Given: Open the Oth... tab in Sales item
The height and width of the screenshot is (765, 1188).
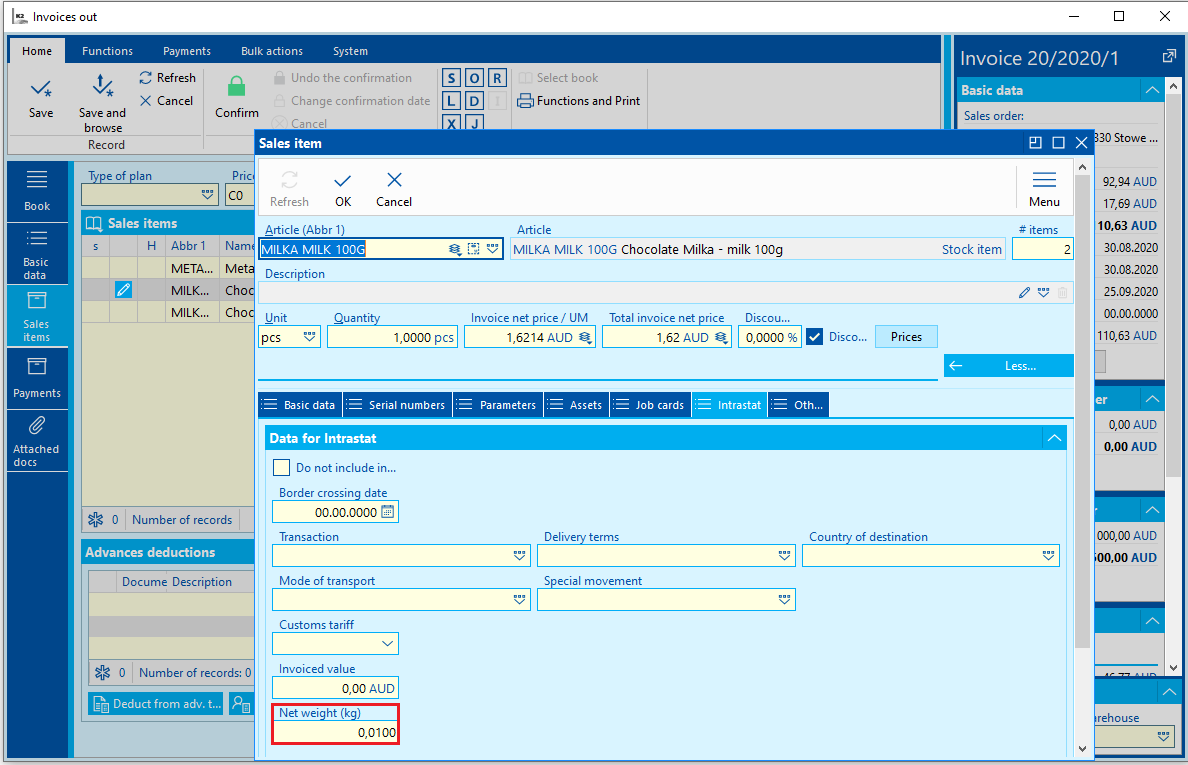Looking at the screenshot, I should (x=799, y=404).
